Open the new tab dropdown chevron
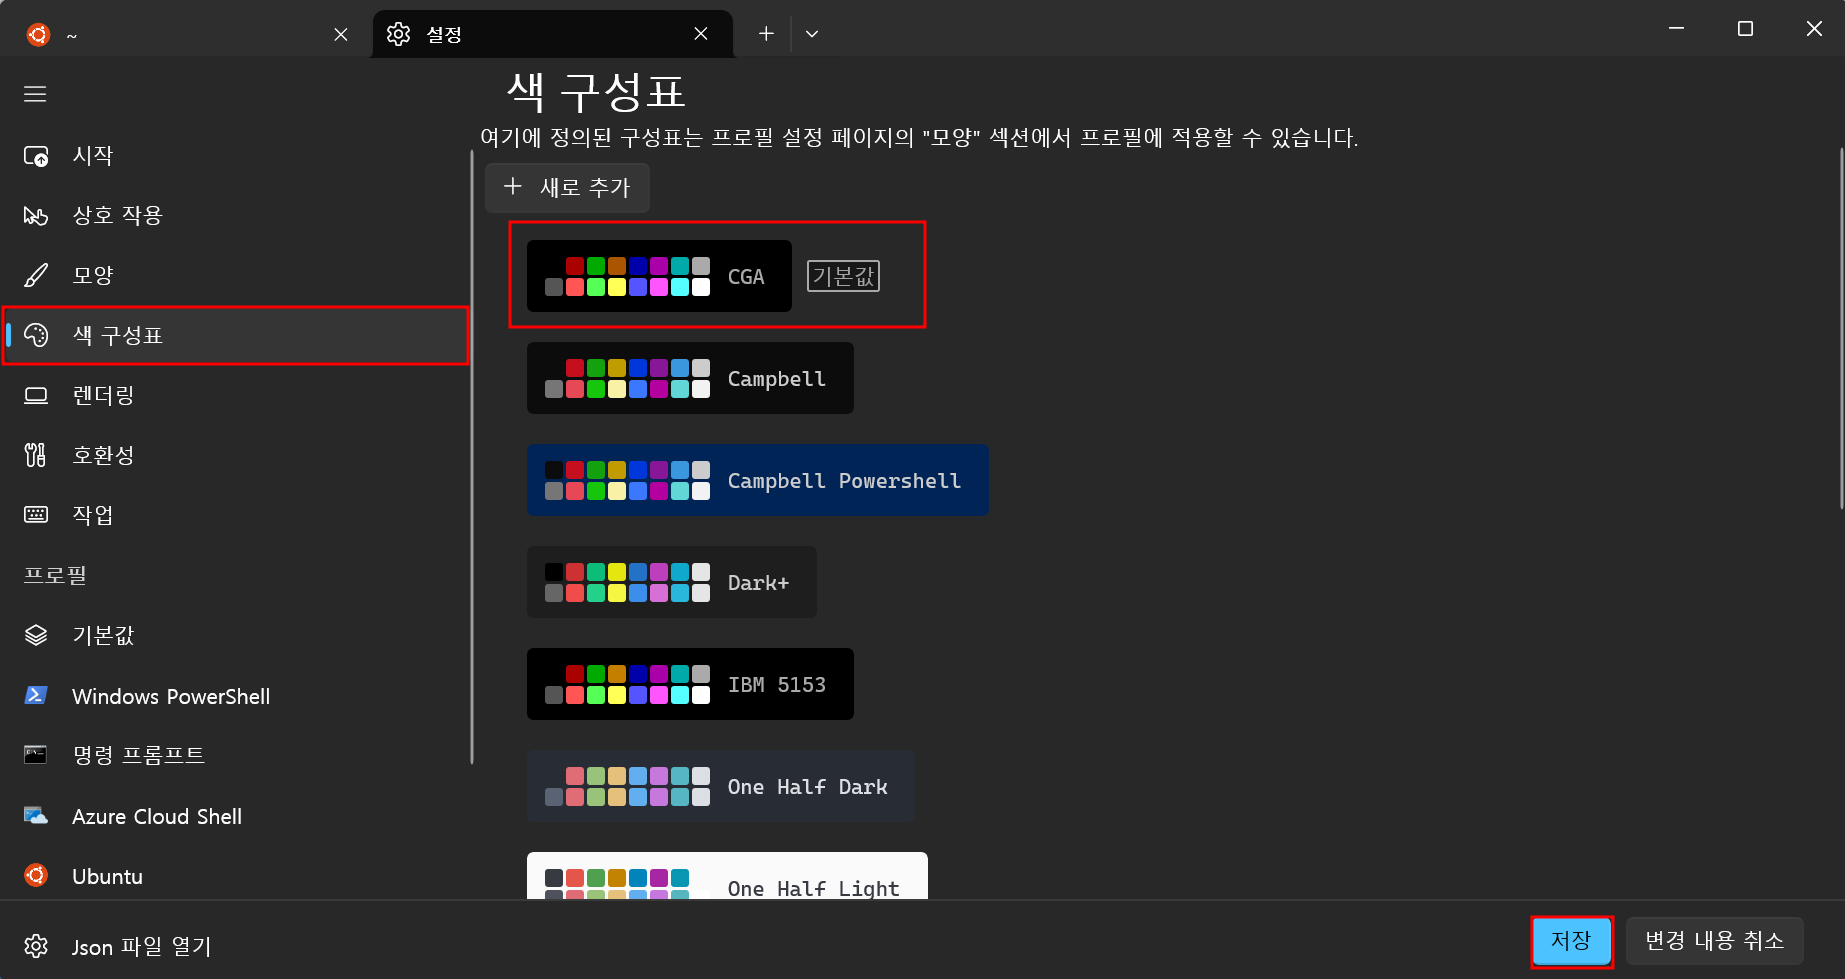 (812, 34)
